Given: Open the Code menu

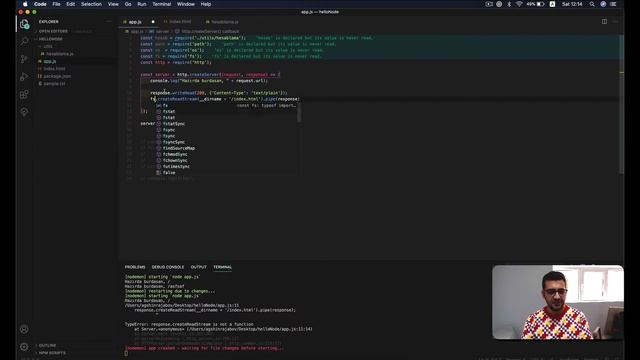Looking at the screenshot, I should (x=40, y=4).
